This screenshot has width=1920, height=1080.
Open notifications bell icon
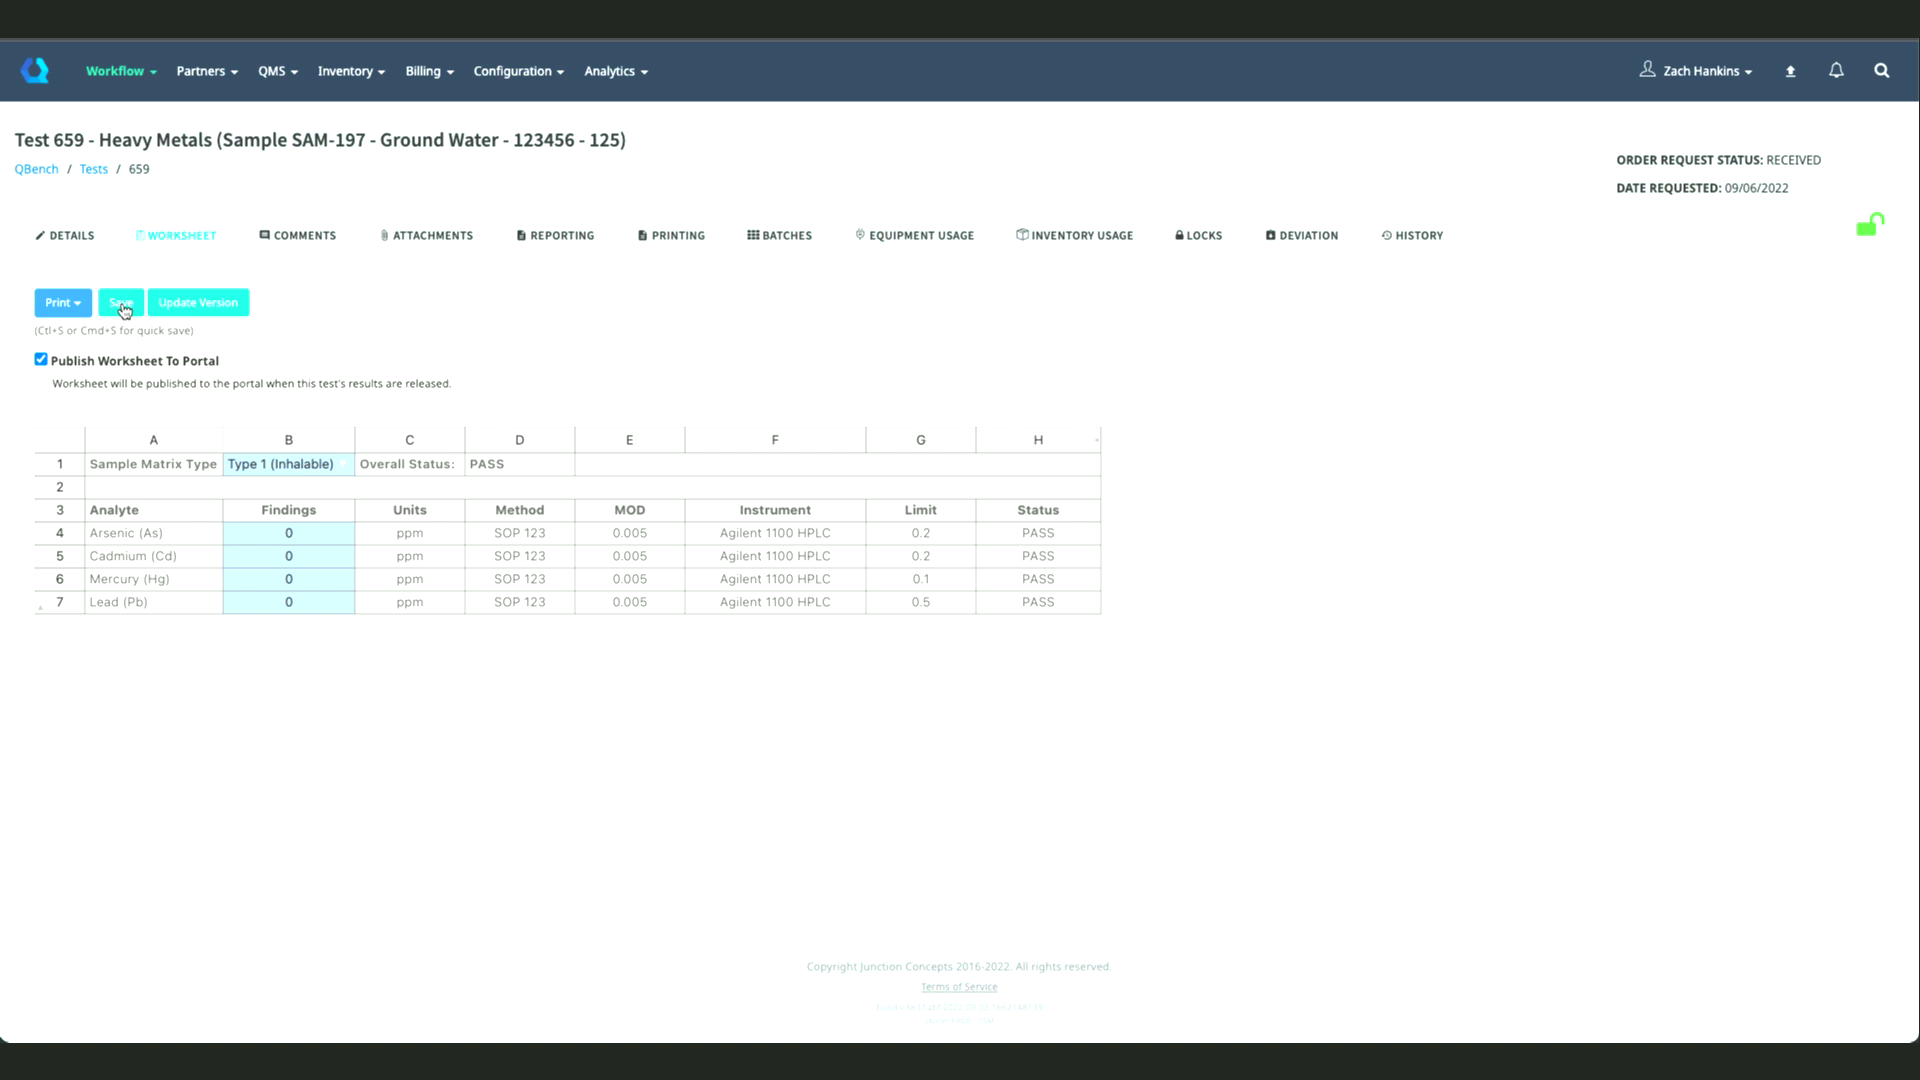pyautogui.click(x=1836, y=70)
